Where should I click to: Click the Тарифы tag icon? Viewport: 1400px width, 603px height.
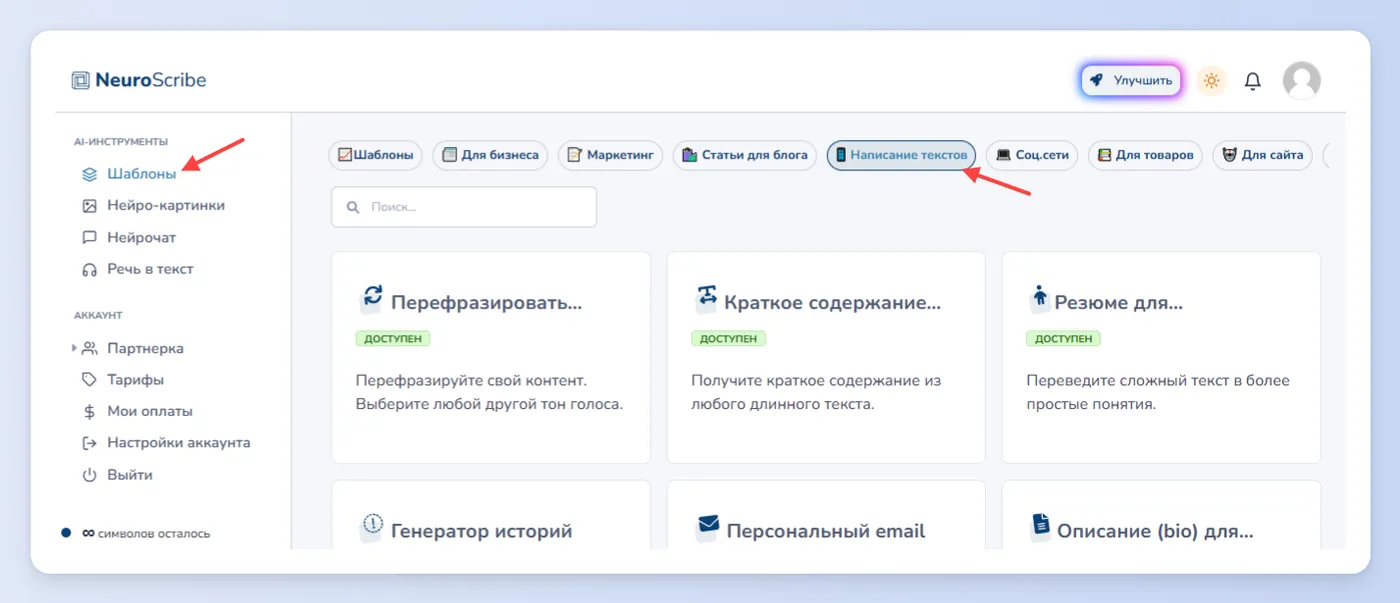pos(89,380)
